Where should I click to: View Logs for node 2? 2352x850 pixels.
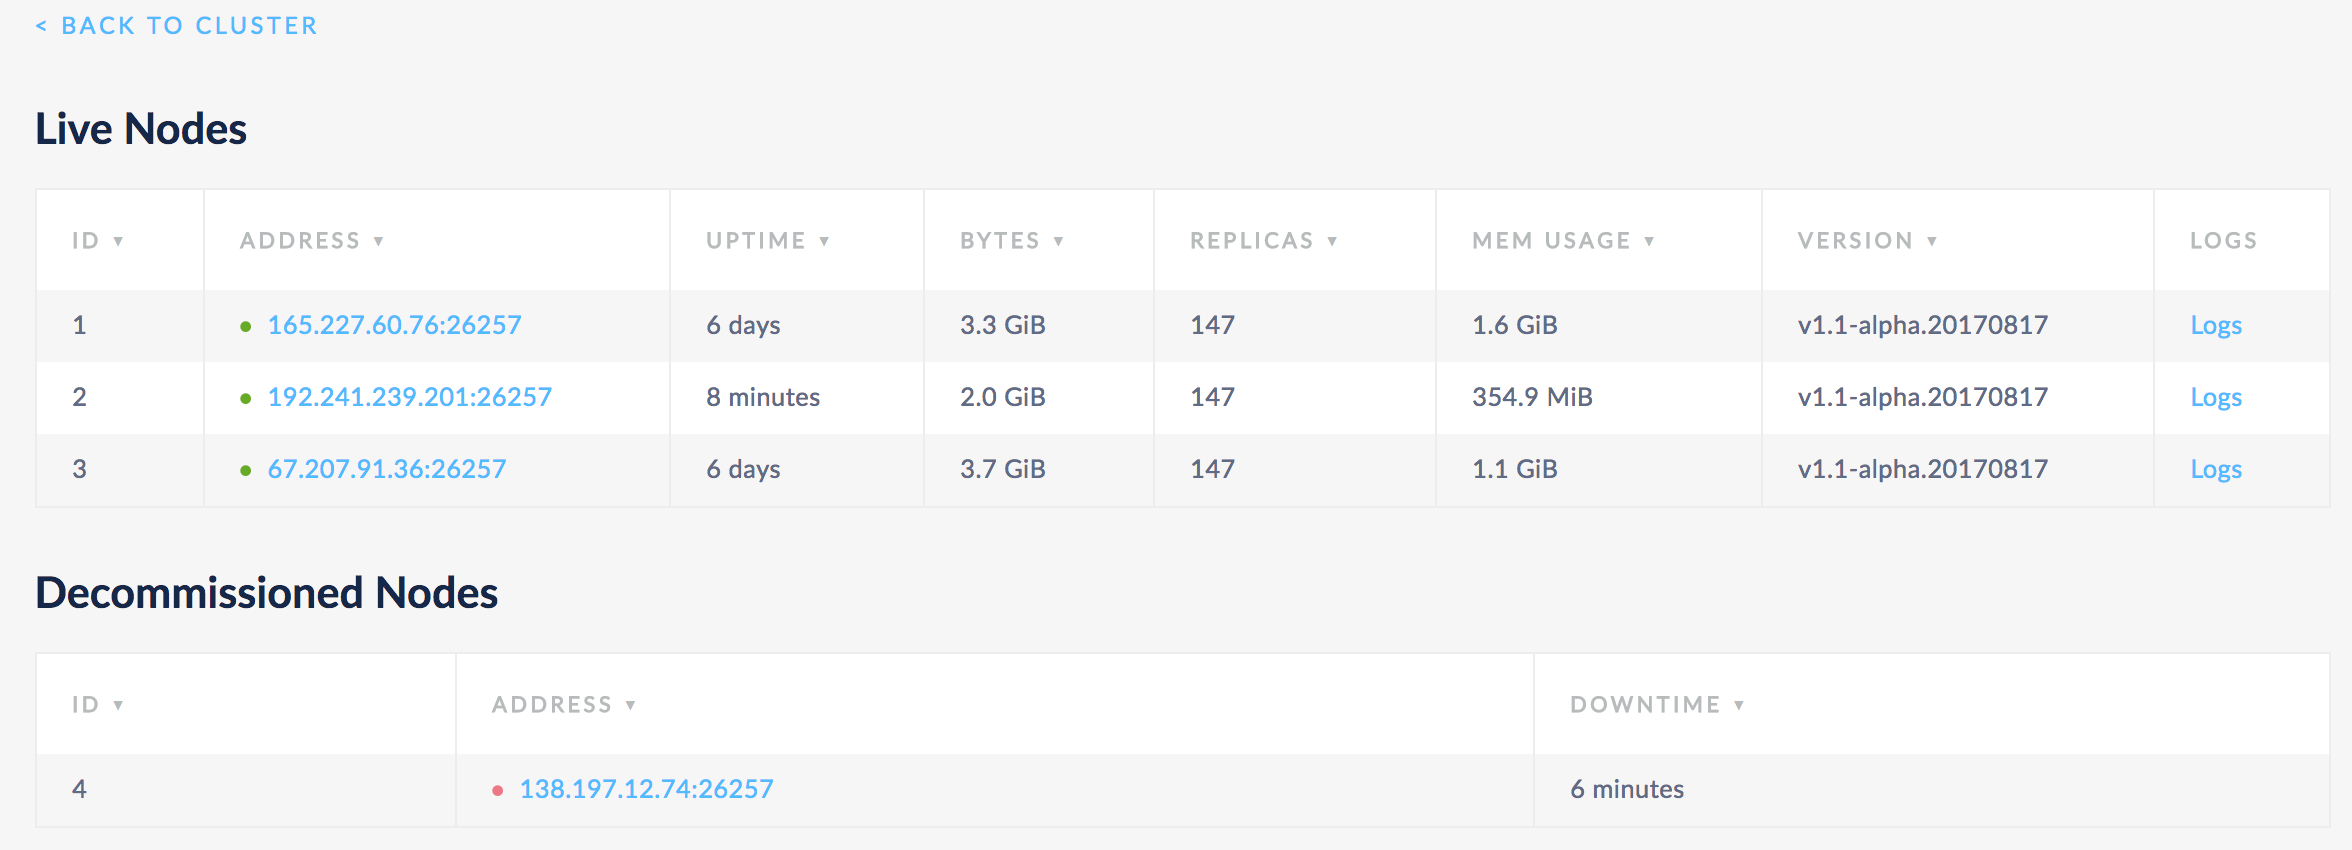2215,398
